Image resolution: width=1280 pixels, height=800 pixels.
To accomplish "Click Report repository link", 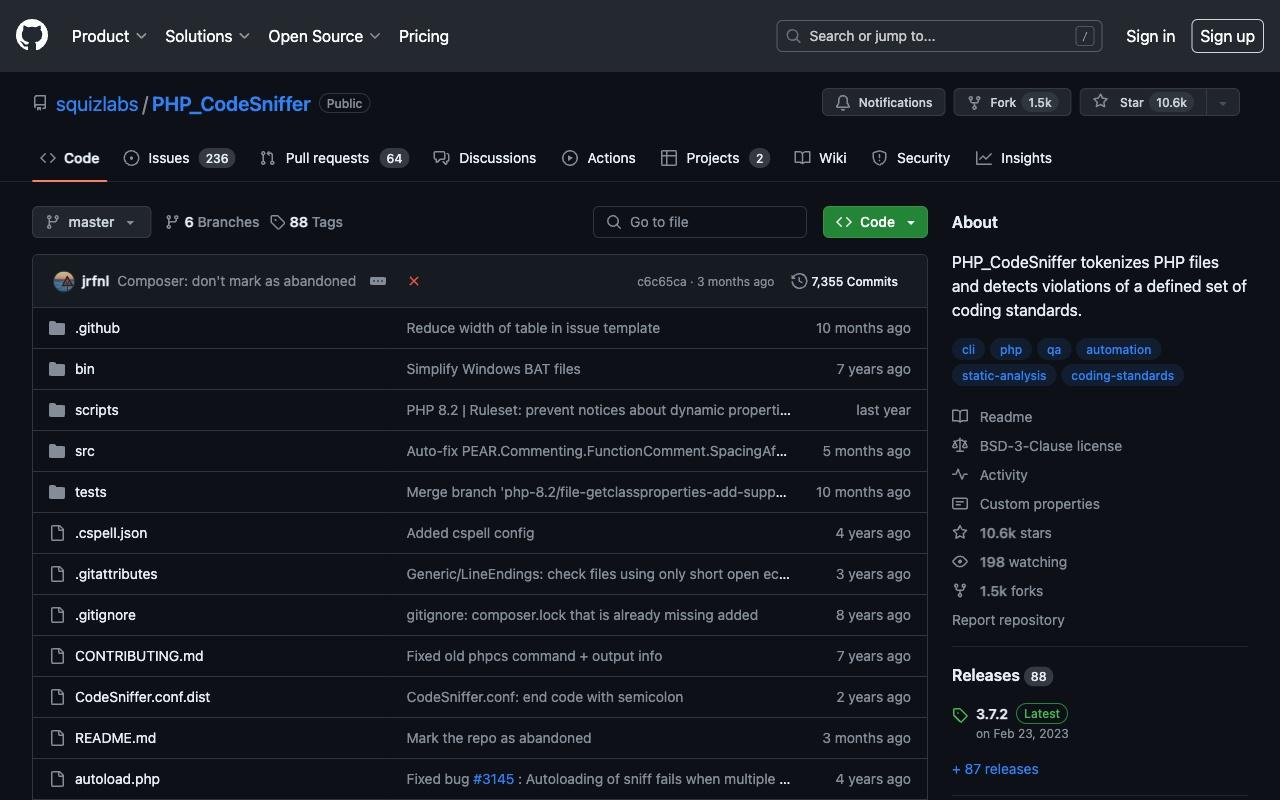I will tap(1008, 620).
